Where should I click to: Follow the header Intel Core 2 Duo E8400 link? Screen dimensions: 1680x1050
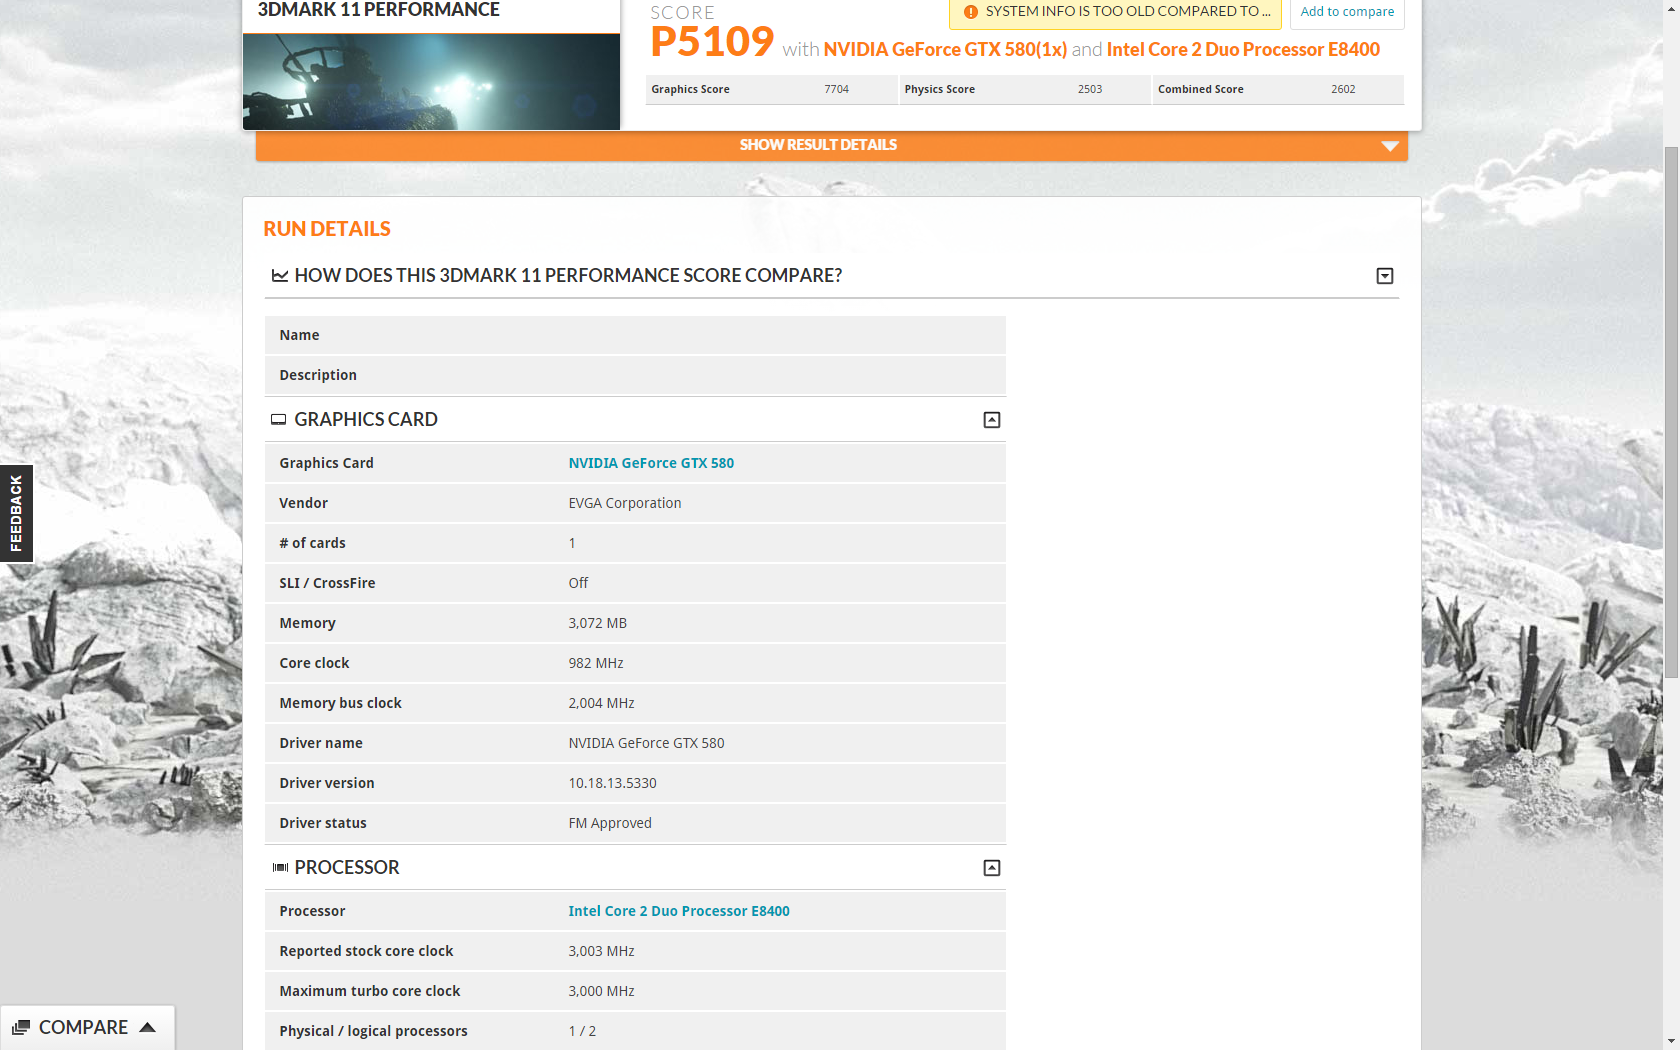pyautogui.click(x=1243, y=50)
